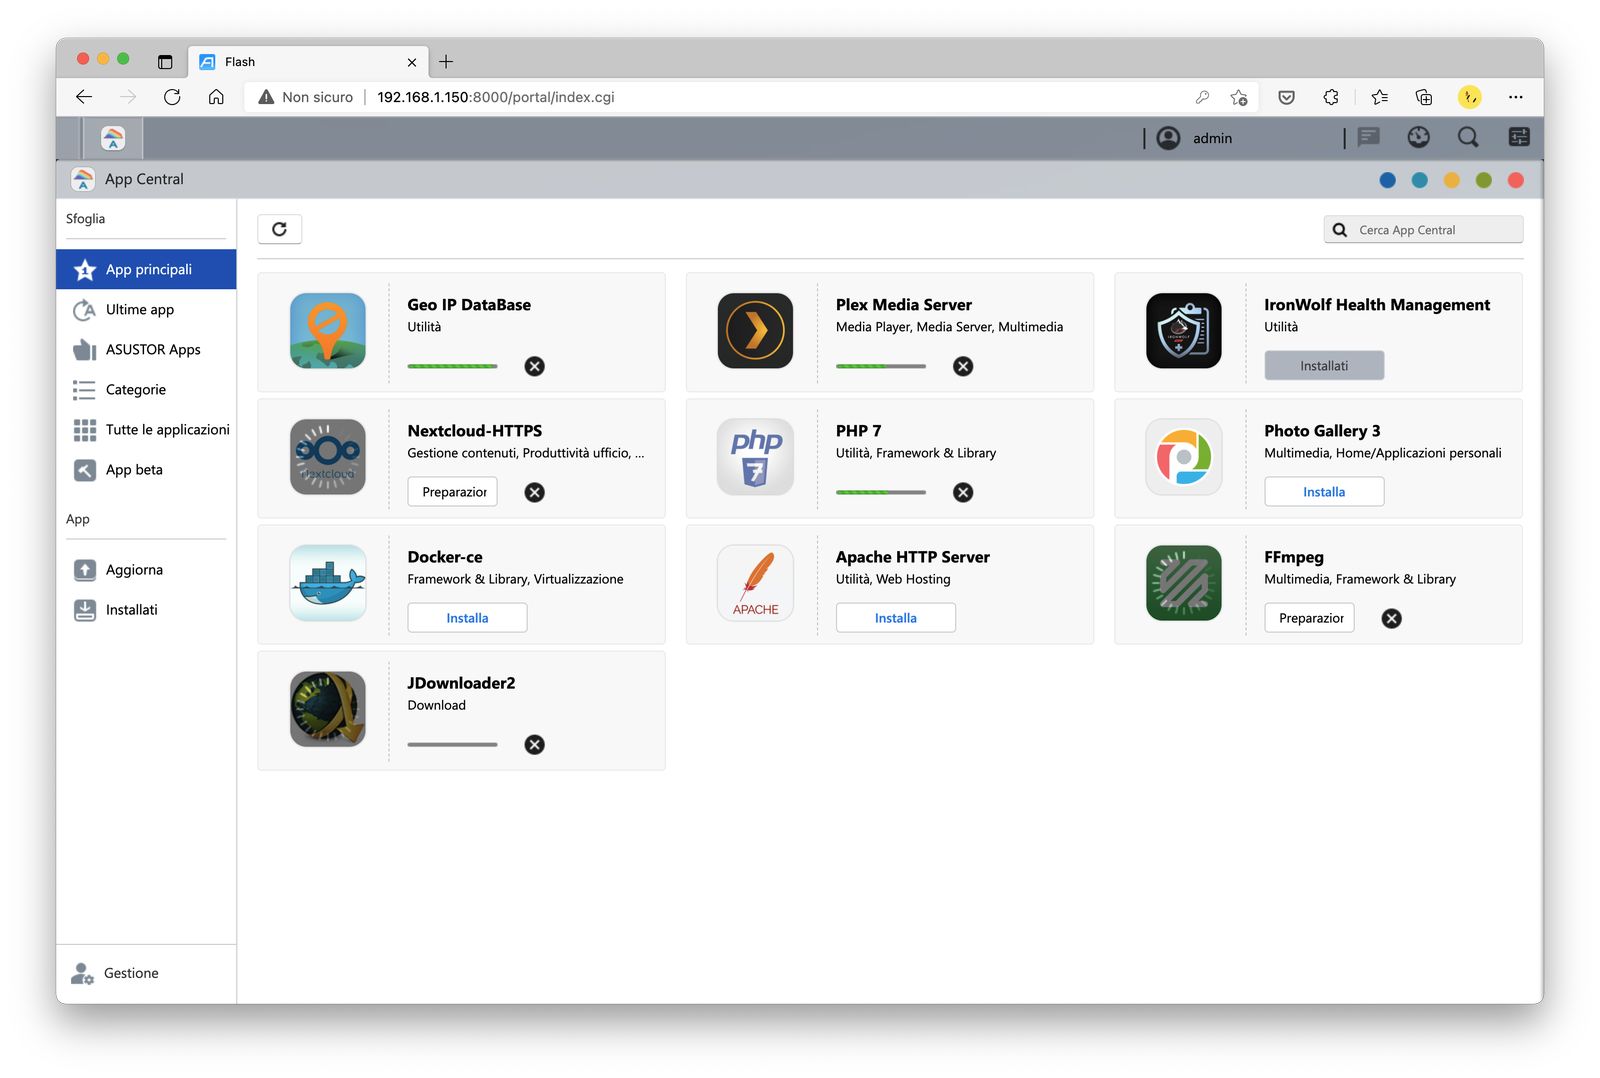
Task: Click the saved passwords key icon
Action: click(1202, 97)
